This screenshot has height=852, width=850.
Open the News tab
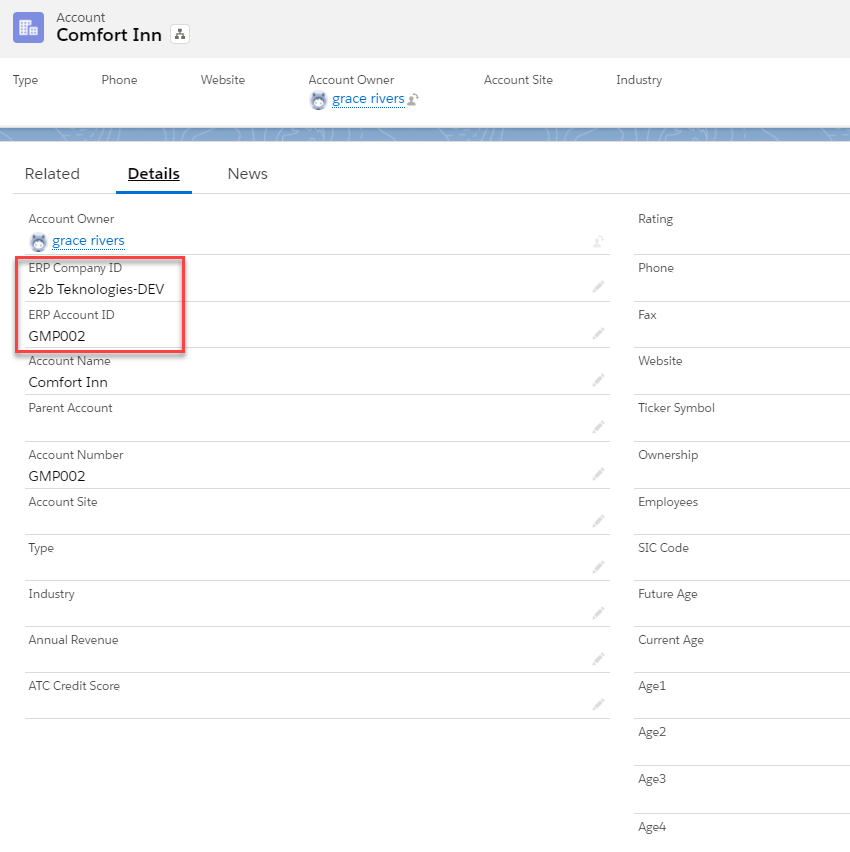[x=247, y=174]
